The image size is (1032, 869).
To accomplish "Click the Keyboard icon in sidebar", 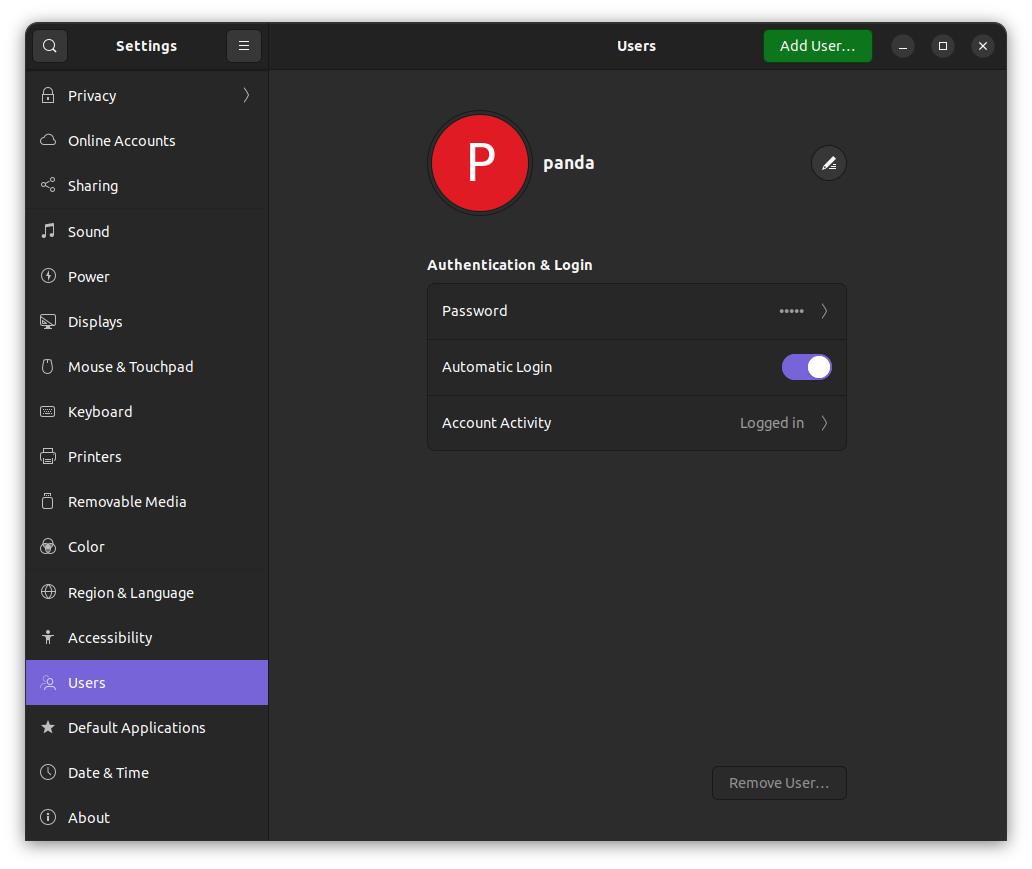I will pyautogui.click(x=48, y=411).
